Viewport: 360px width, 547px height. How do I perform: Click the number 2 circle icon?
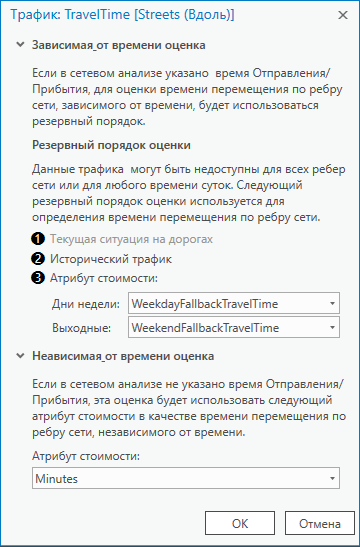point(38,259)
